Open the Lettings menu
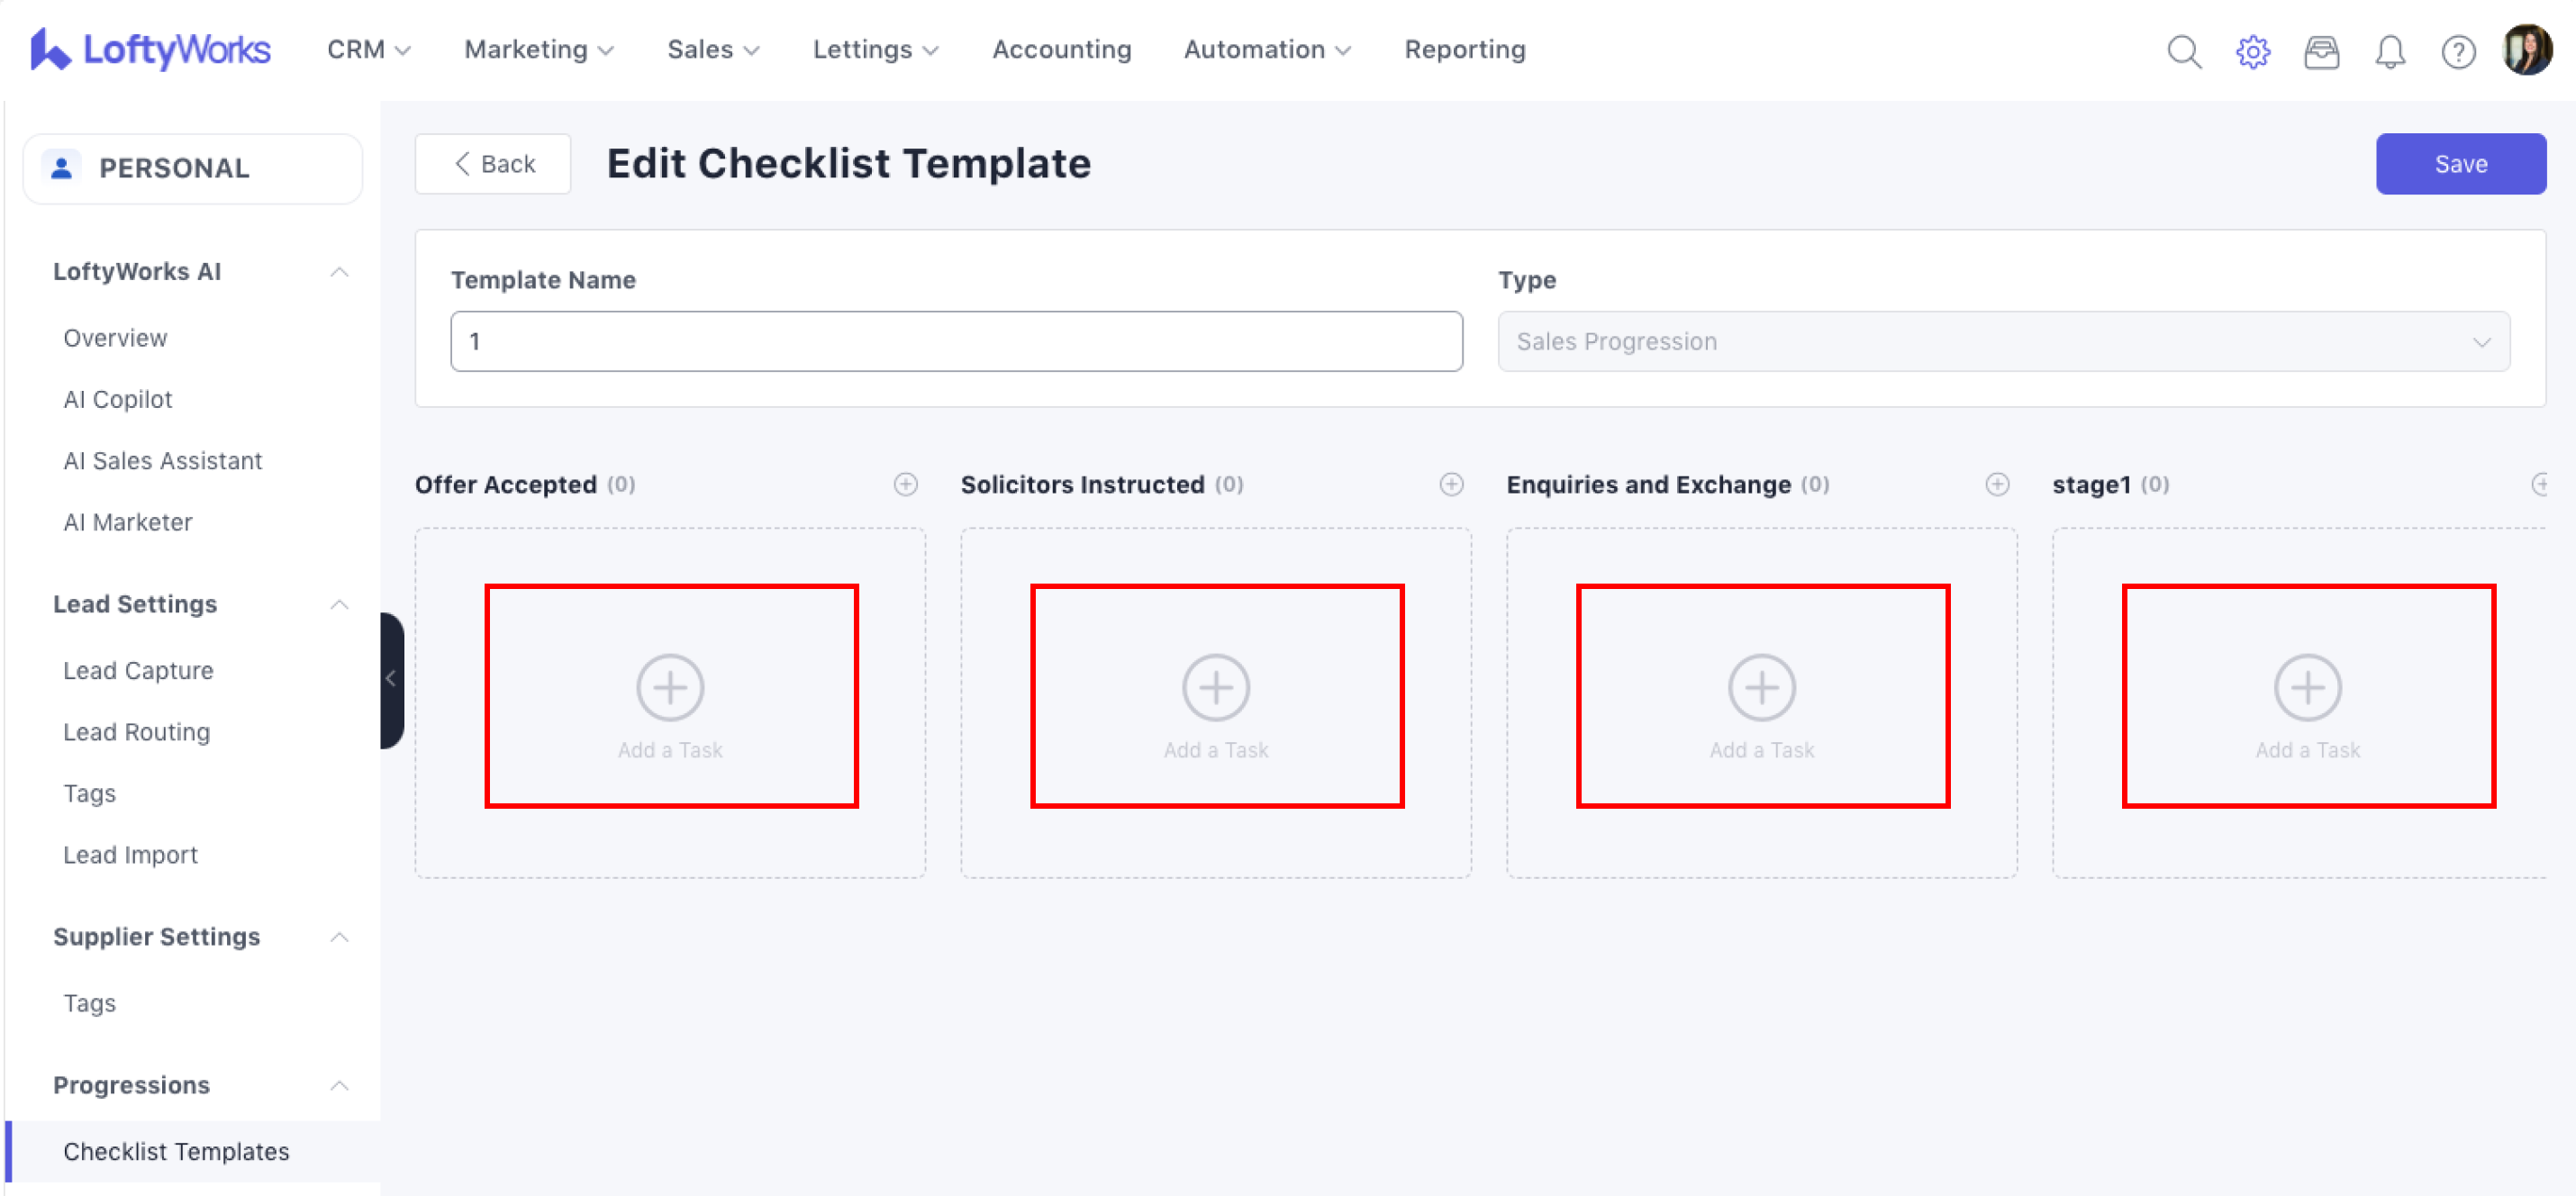The width and height of the screenshot is (2576, 1196). click(x=874, y=49)
